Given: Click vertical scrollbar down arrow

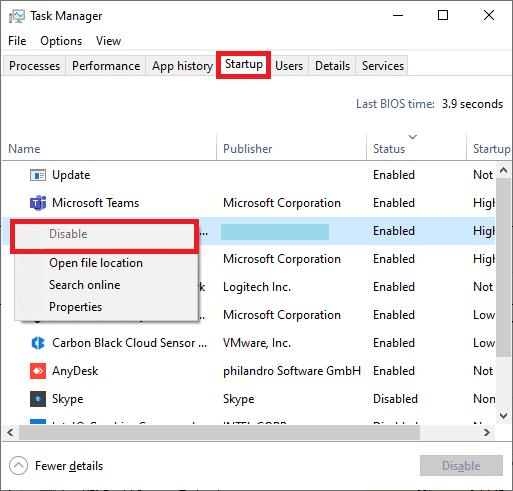Looking at the screenshot, I should [x=503, y=416].
